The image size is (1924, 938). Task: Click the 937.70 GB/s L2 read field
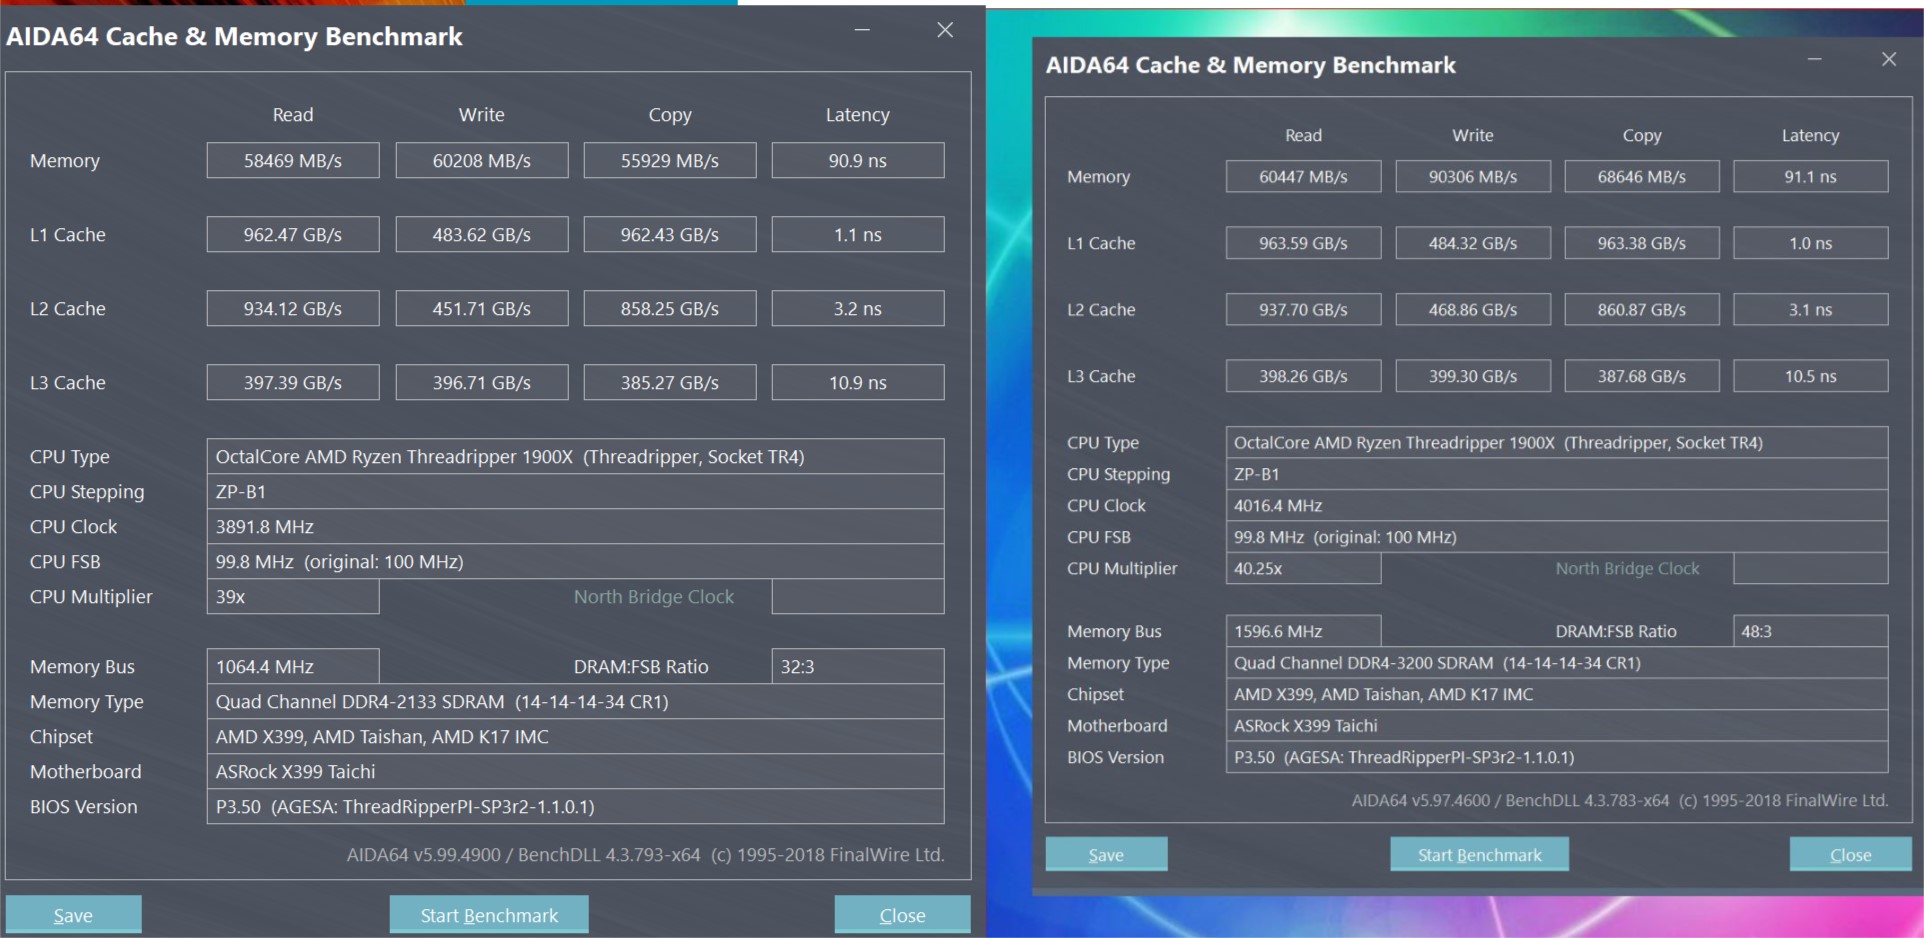point(1303,309)
